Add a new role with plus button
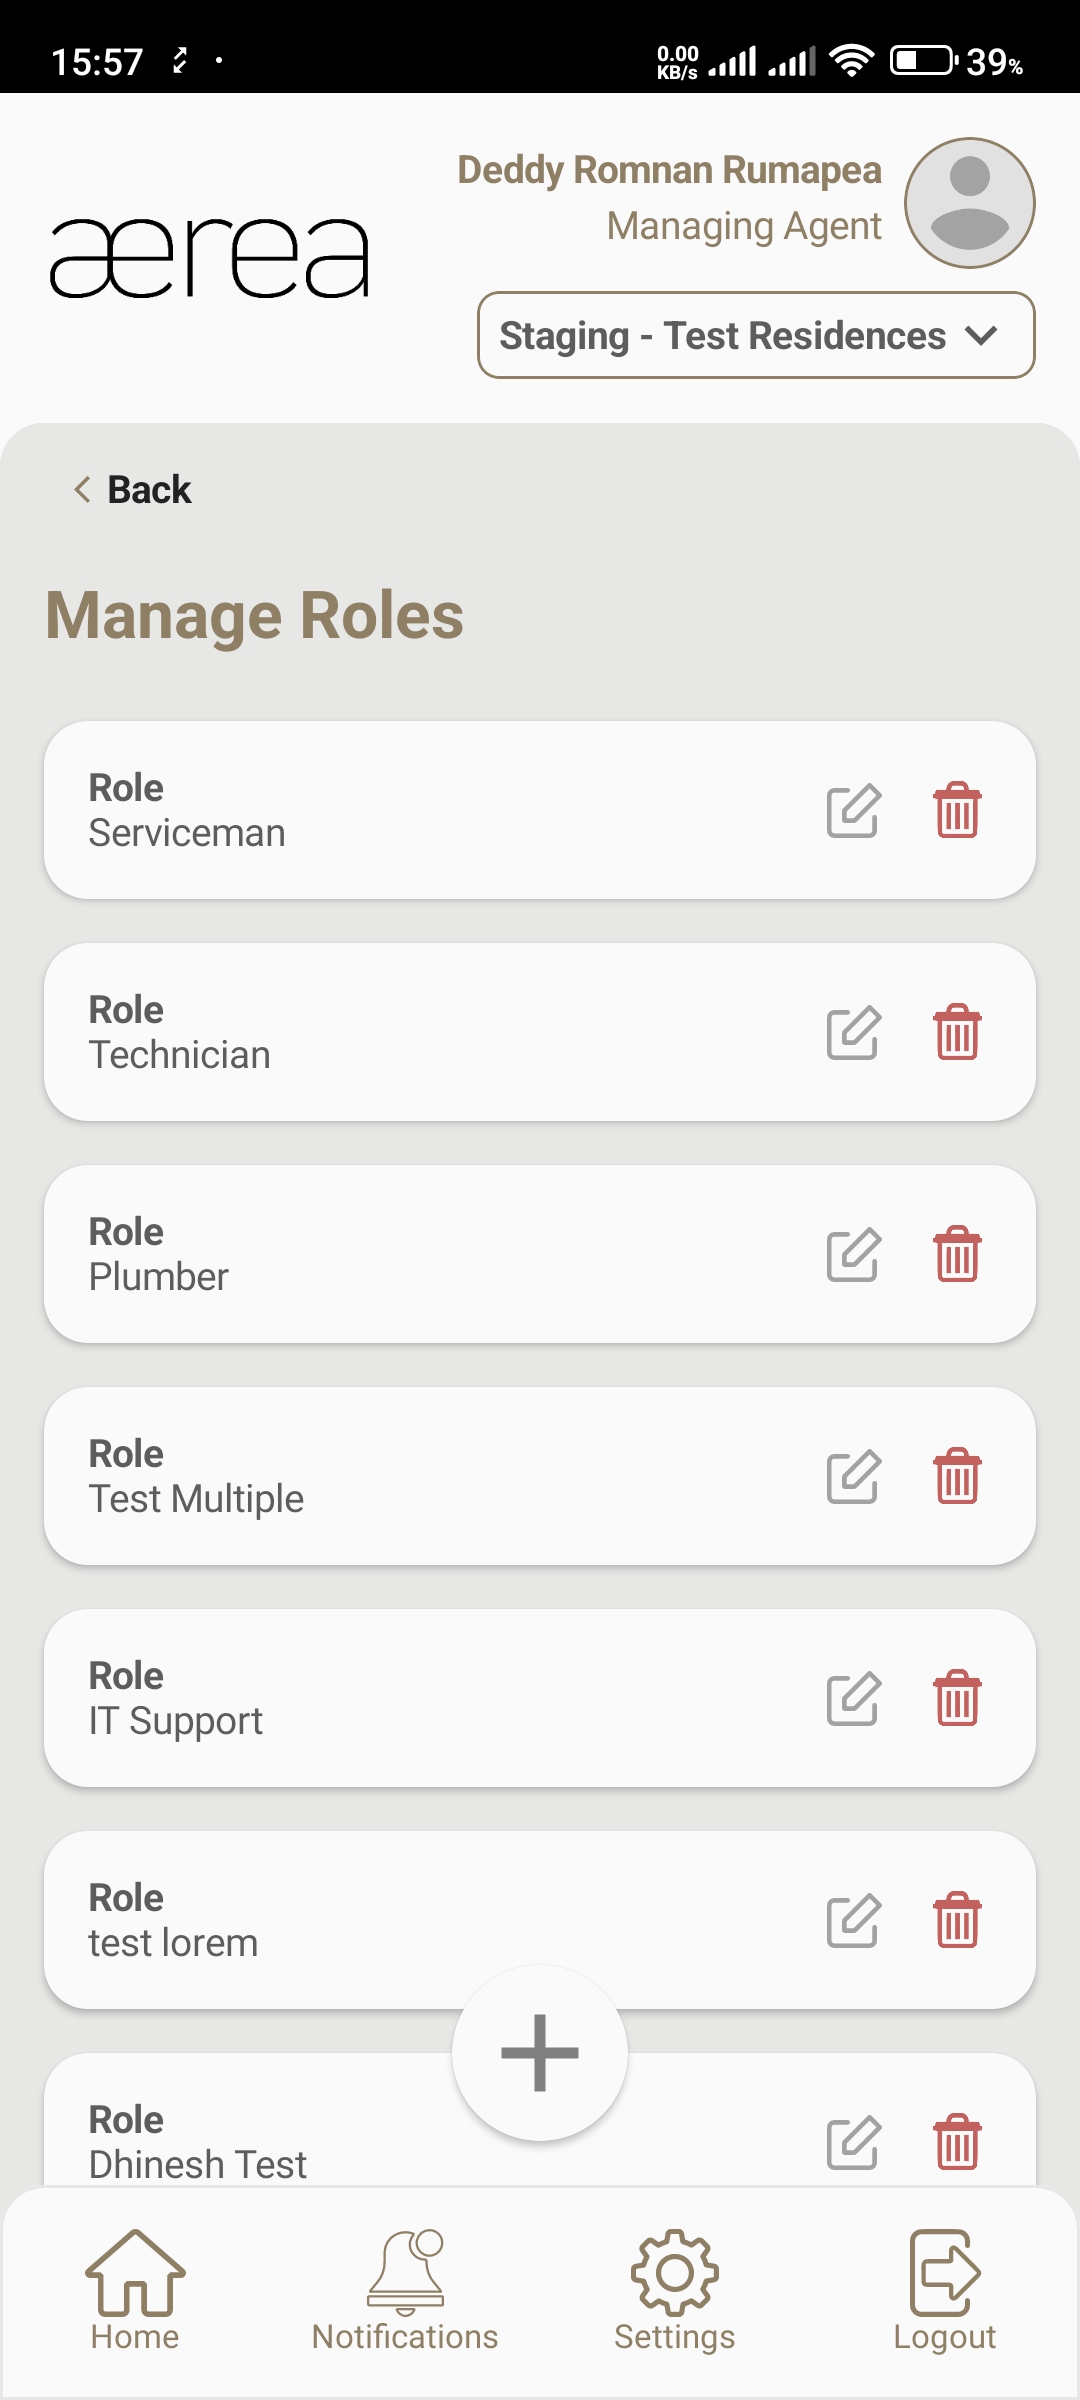Viewport: 1080px width, 2400px height. coord(540,2053)
